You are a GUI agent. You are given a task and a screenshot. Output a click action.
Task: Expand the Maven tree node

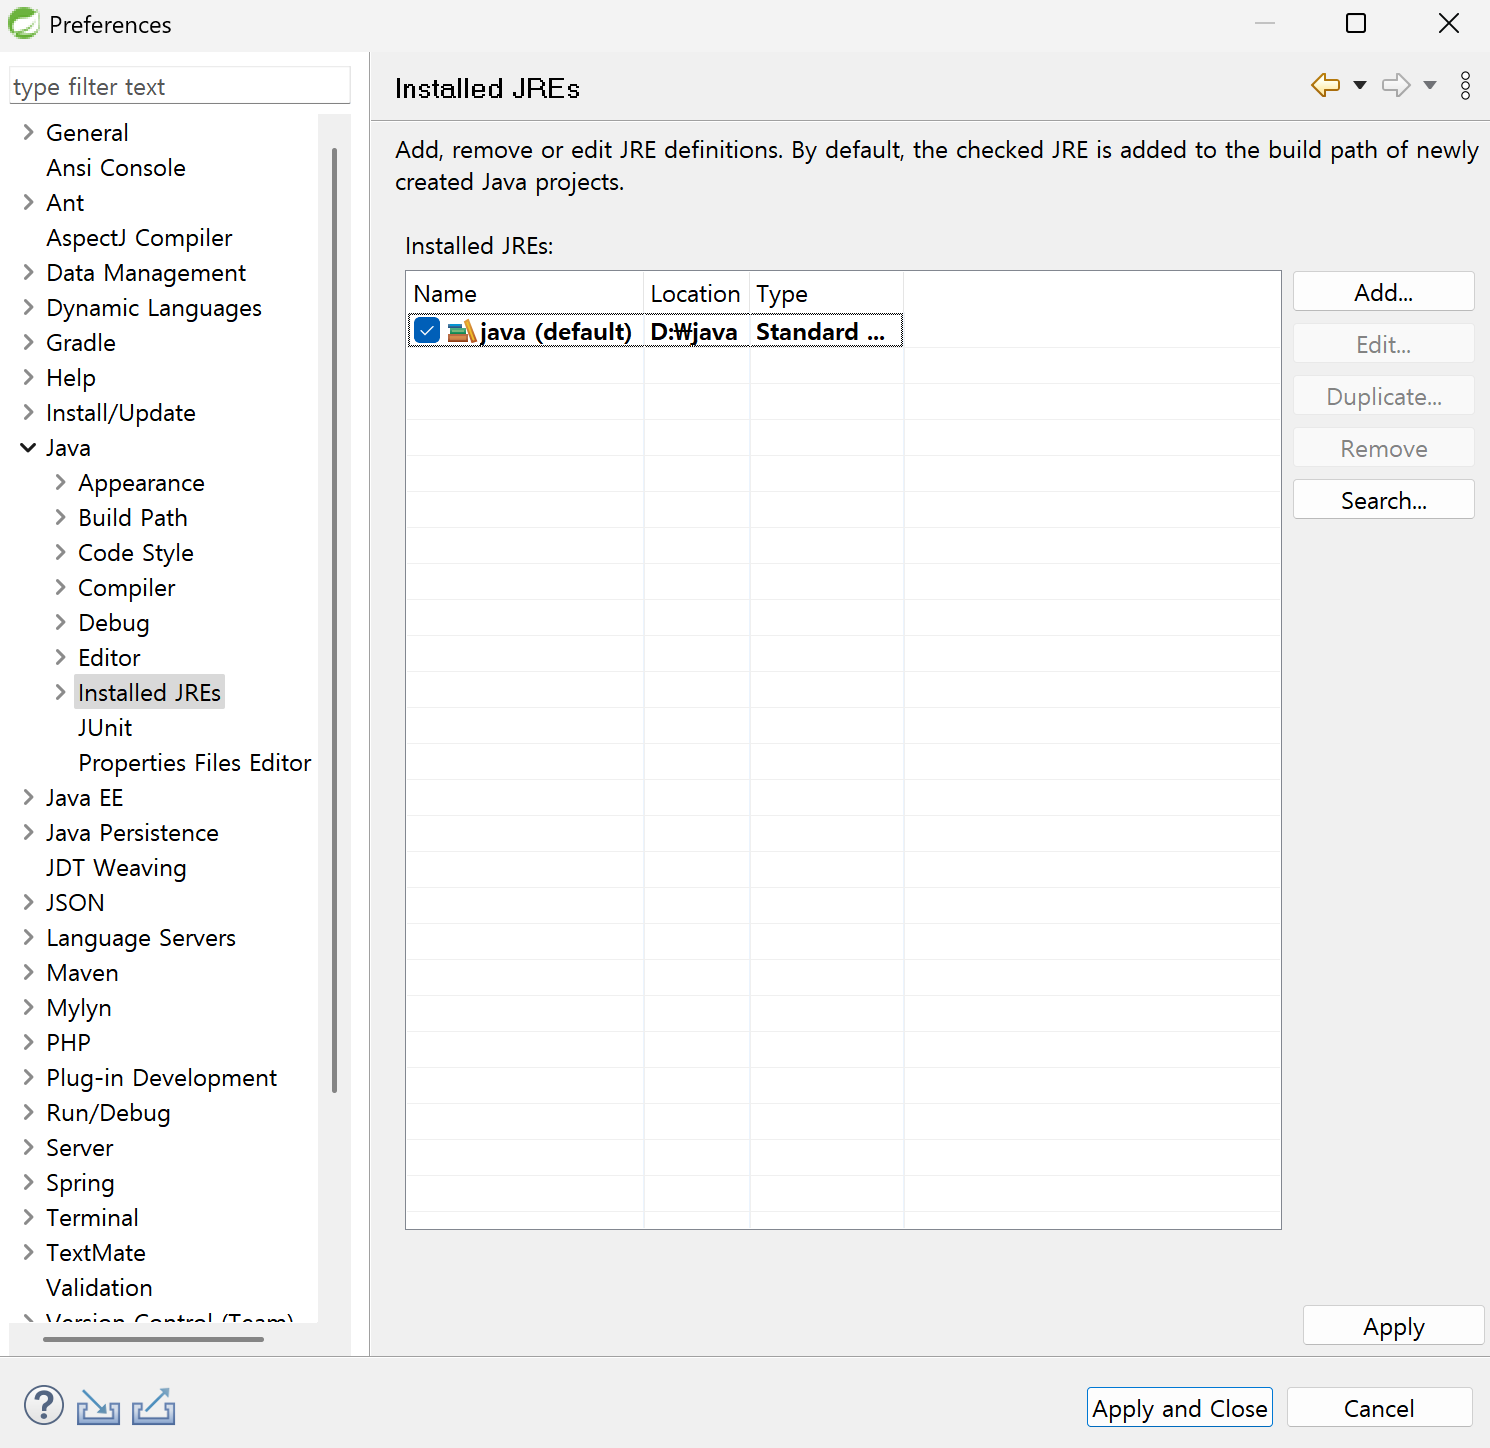[28, 972]
